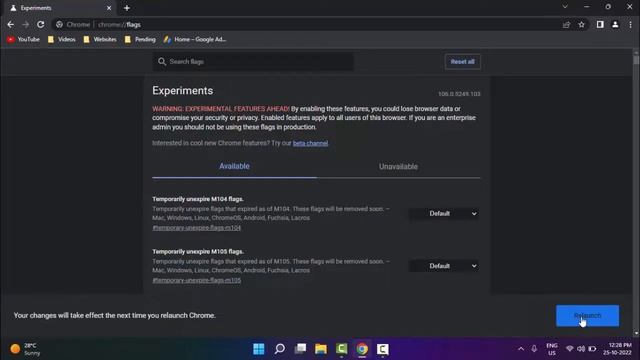Open Task View in the taskbar

click(x=300, y=349)
